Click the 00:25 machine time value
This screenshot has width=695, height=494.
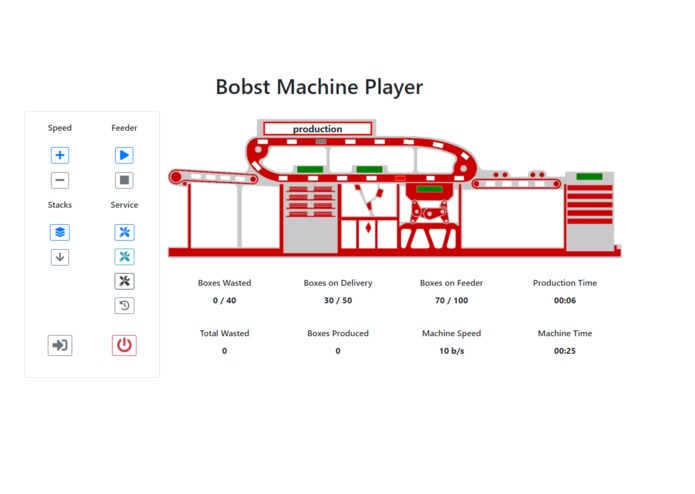point(565,351)
